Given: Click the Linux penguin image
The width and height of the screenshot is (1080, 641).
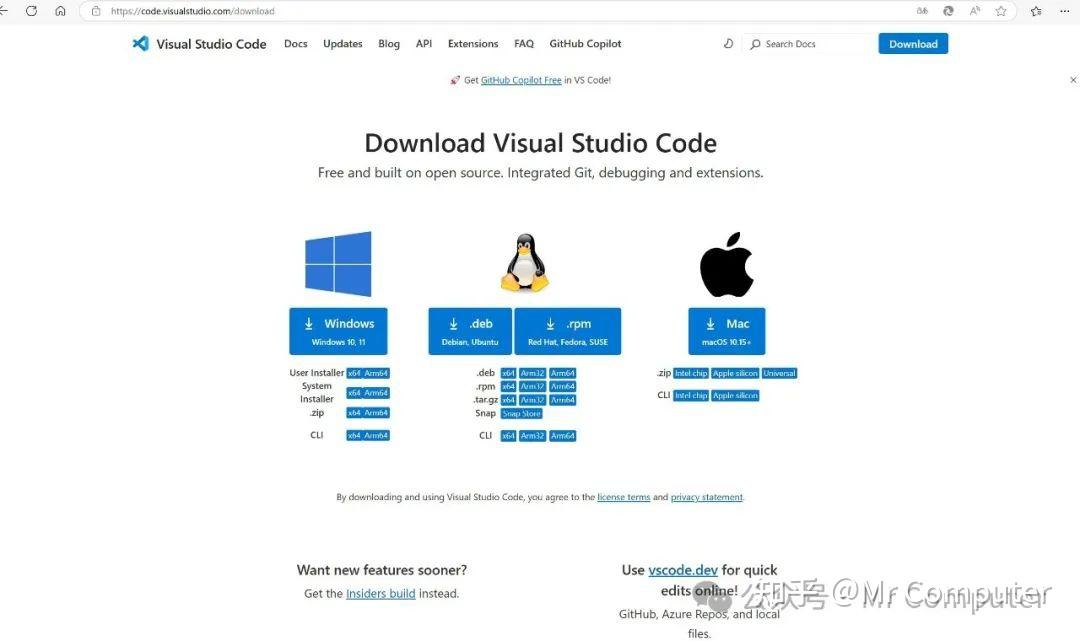Looking at the screenshot, I should click(524, 262).
